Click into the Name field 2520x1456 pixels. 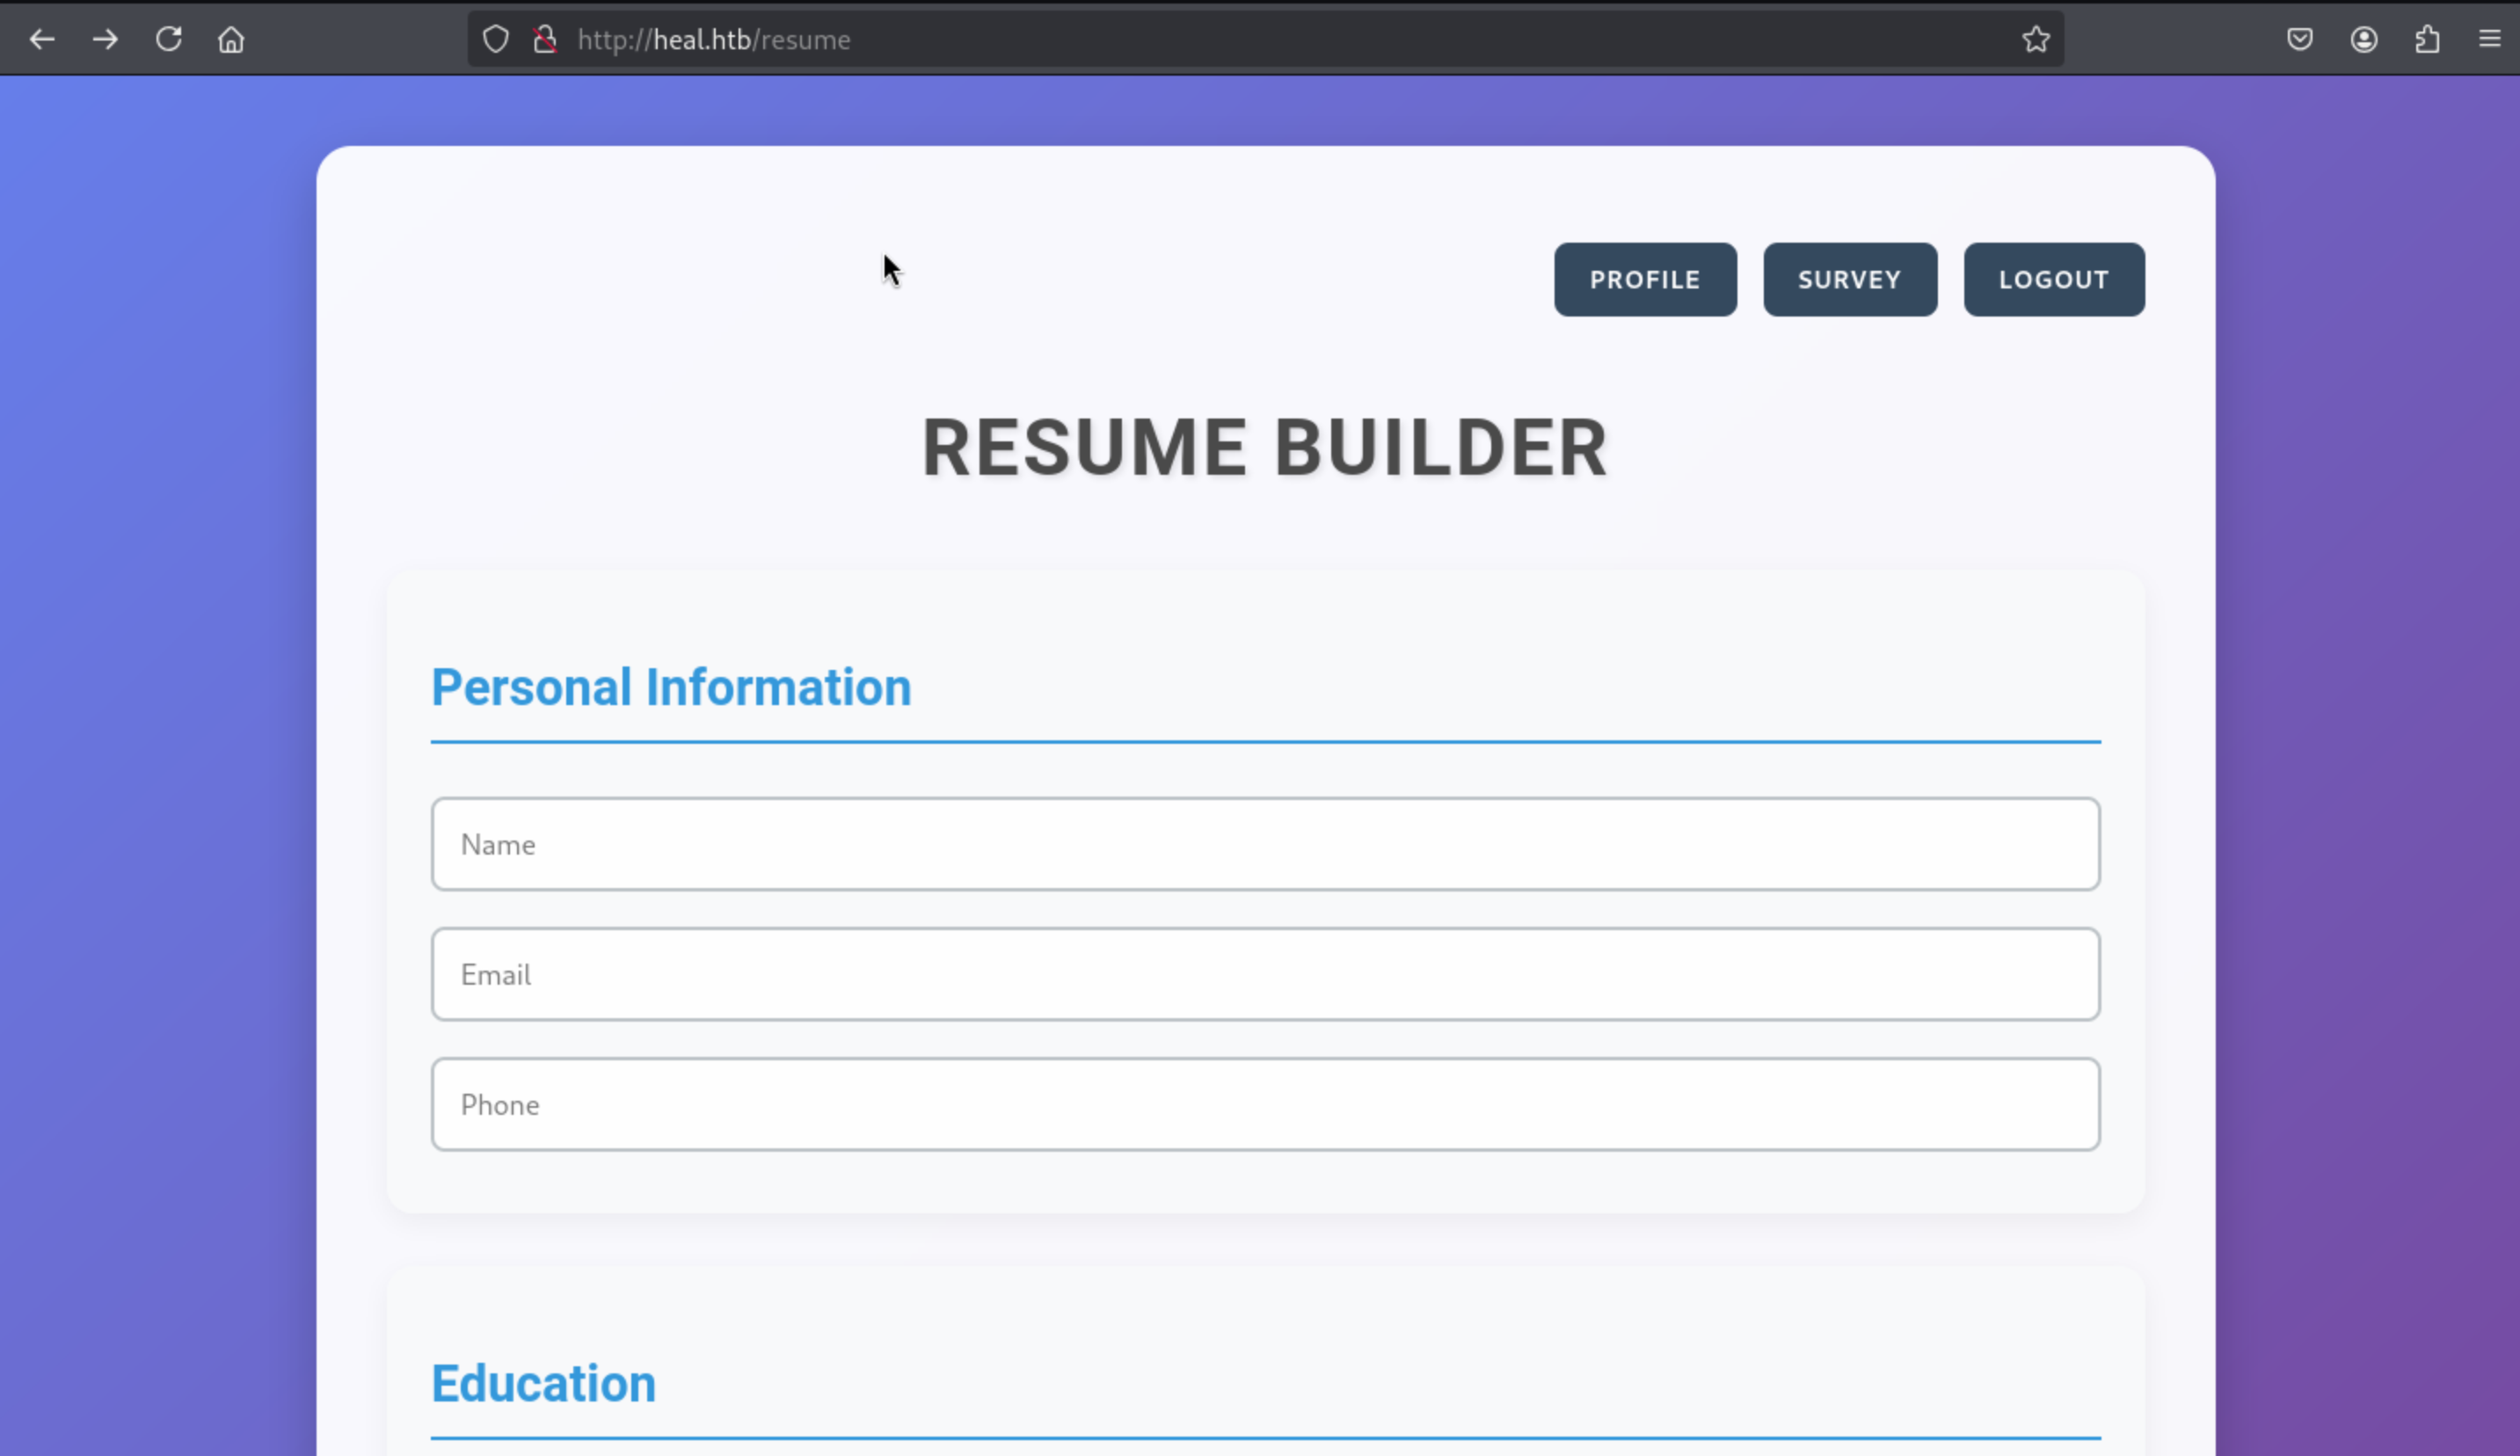tap(1264, 844)
